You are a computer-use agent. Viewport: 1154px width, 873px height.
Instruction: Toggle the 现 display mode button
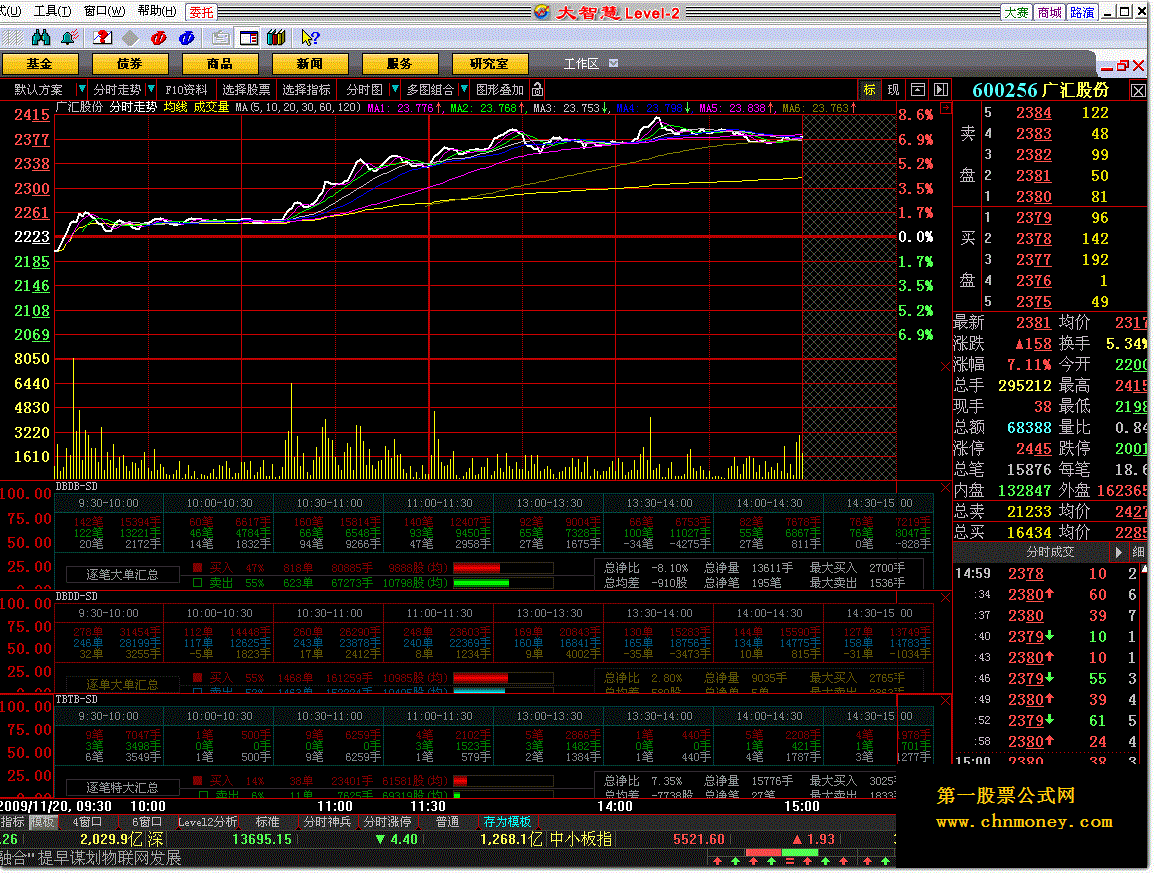click(893, 90)
